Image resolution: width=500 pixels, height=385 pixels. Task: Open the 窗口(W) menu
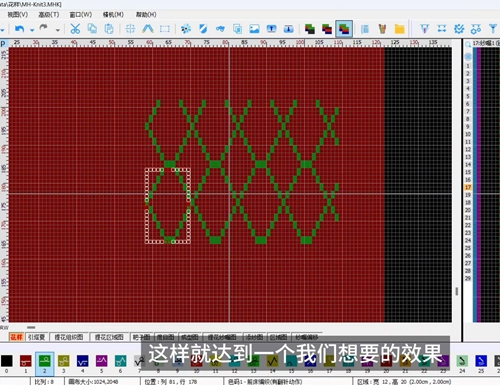click(x=81, y=15)
